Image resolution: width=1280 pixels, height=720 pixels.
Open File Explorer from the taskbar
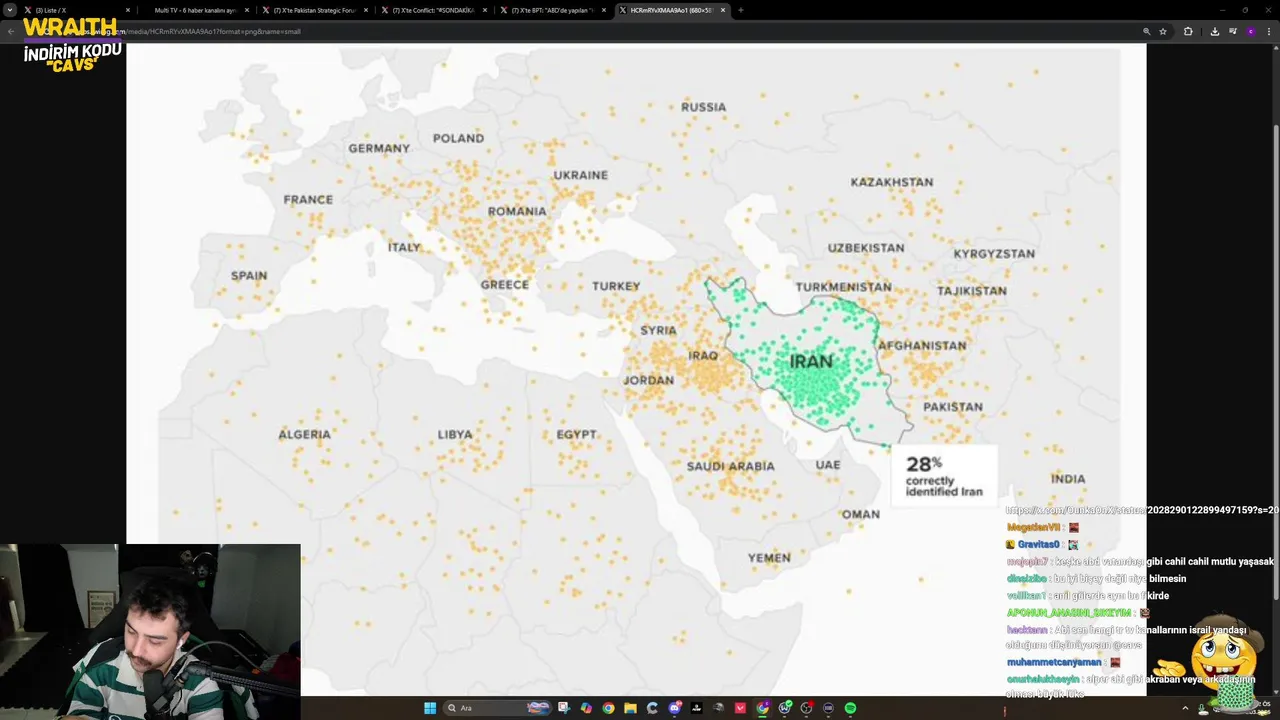pos(630,708)
